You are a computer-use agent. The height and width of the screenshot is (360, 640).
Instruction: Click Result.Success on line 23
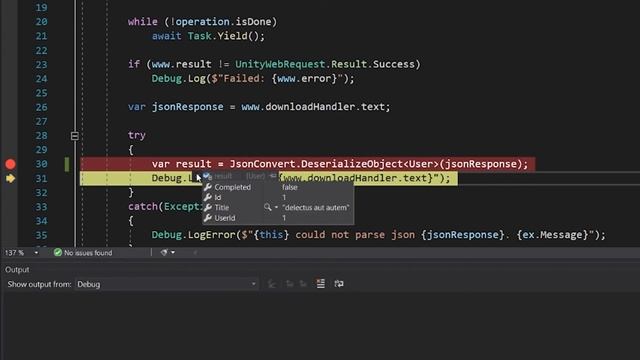click(373, 64)
